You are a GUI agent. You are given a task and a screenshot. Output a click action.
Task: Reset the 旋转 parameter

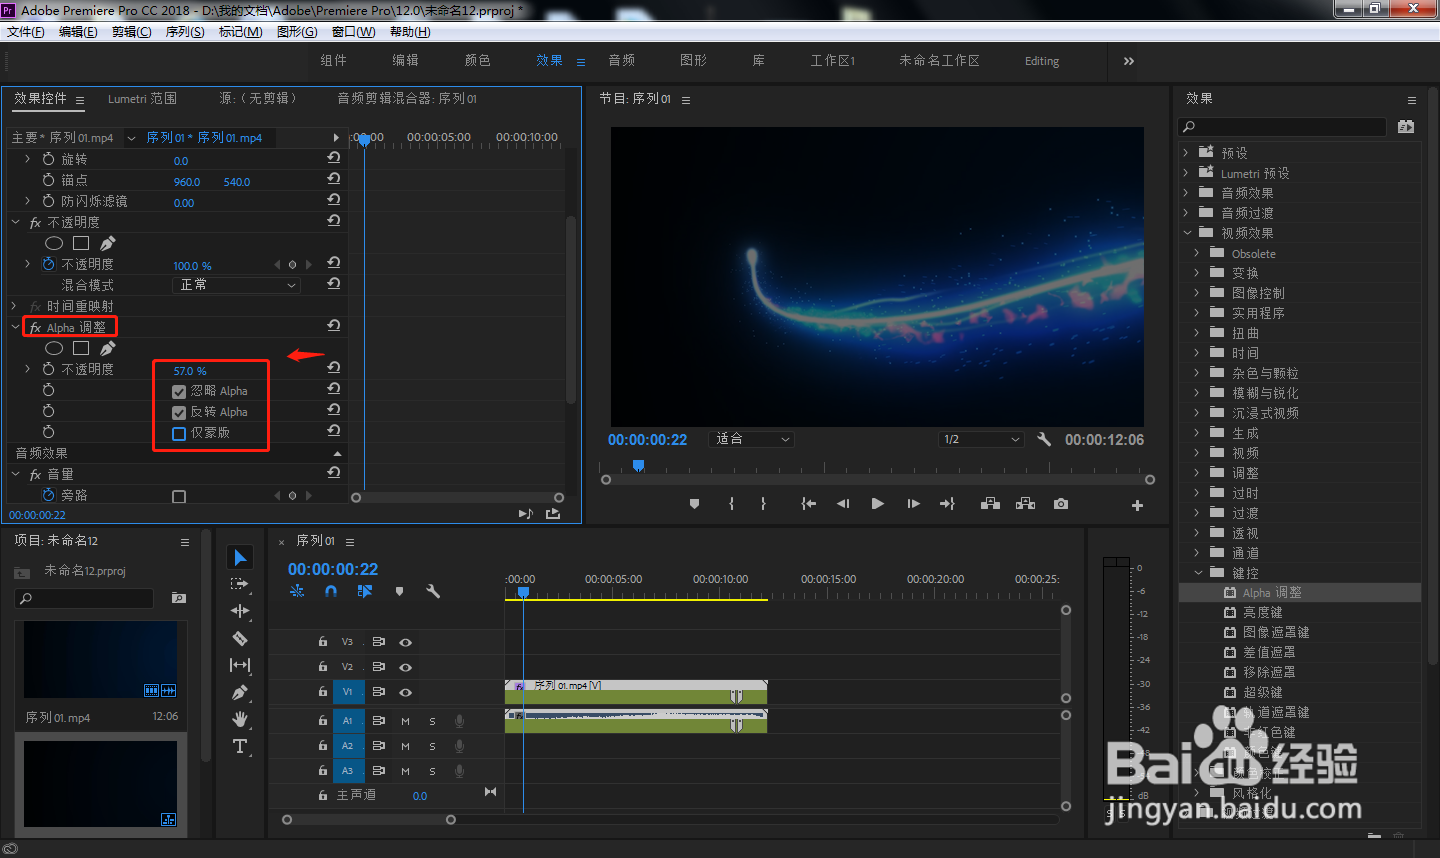point(334,158)
